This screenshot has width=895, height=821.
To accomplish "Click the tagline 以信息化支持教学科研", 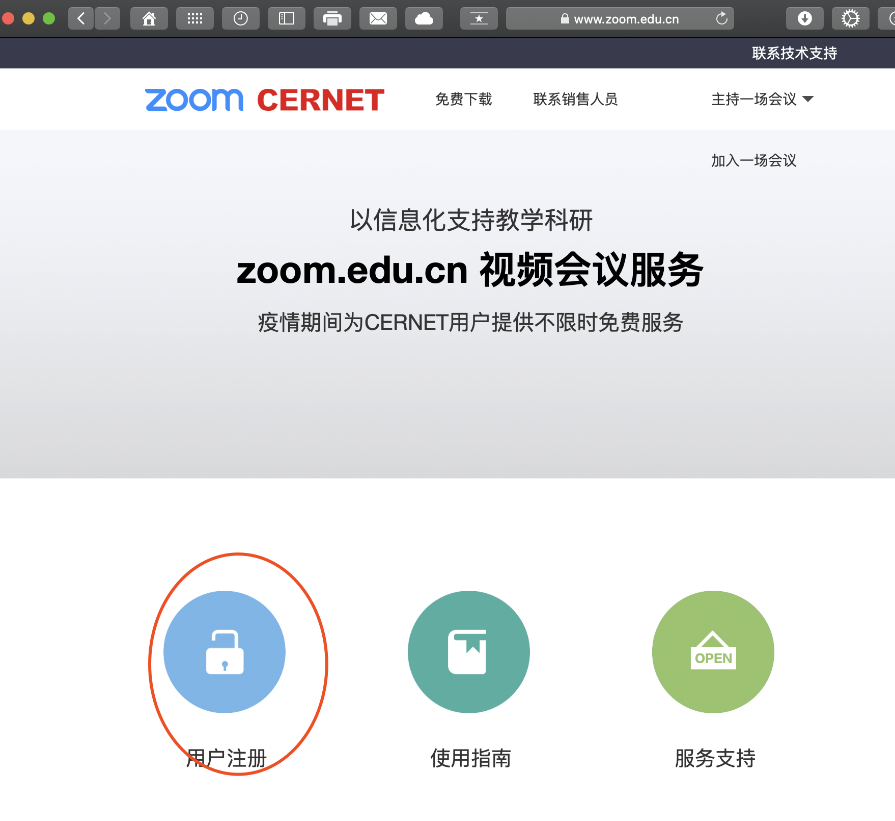I will tap(471, 220).
